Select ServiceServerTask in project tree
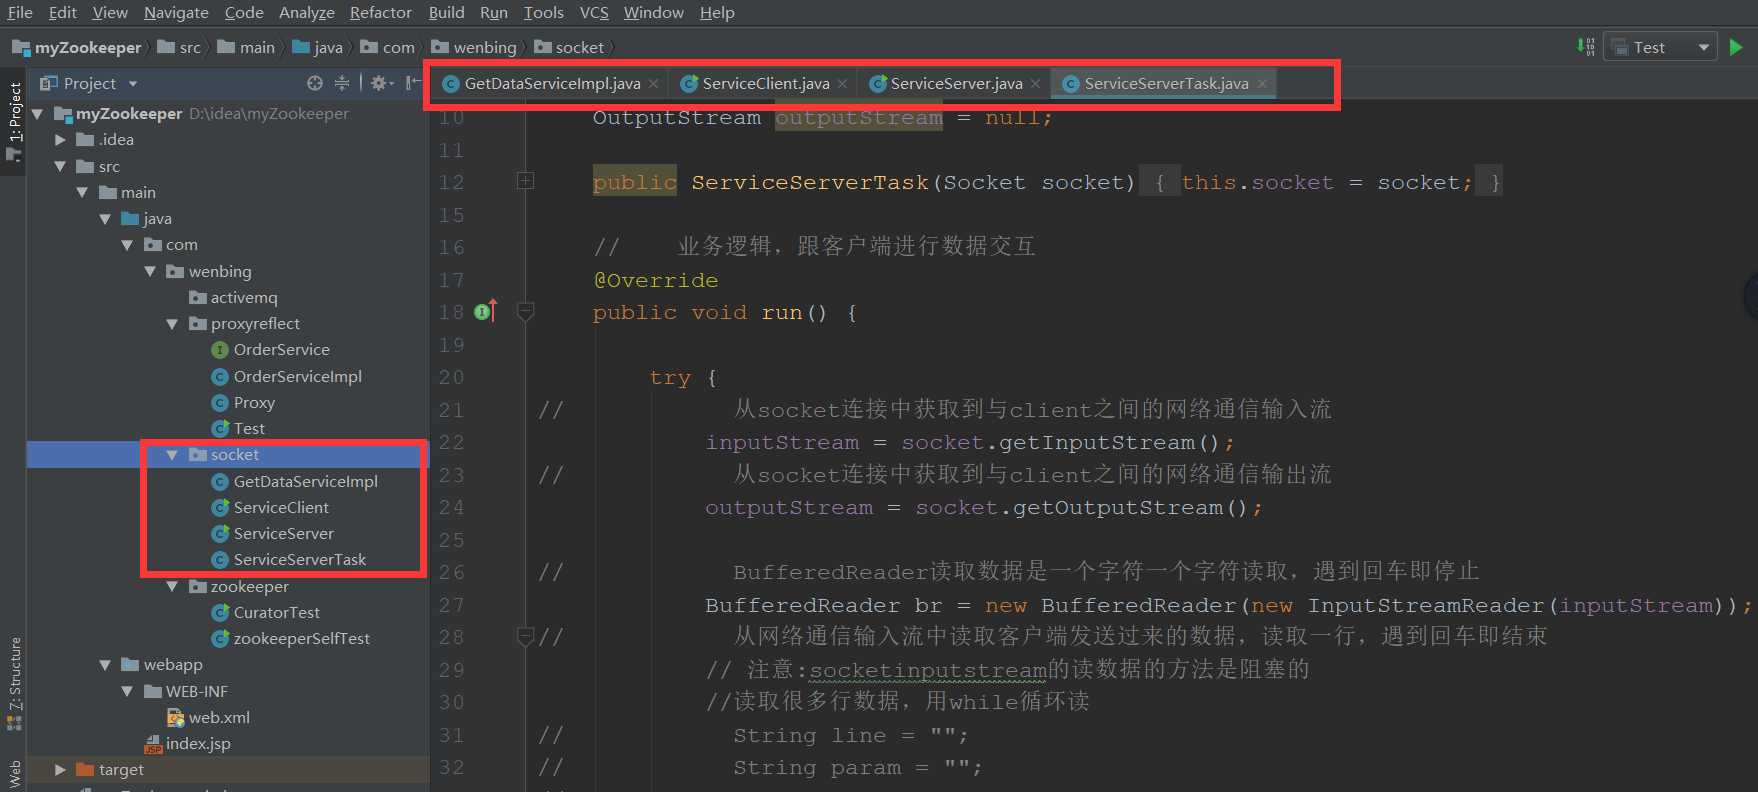The width and height of the screenshot is (1758, 792). point(288,559)
